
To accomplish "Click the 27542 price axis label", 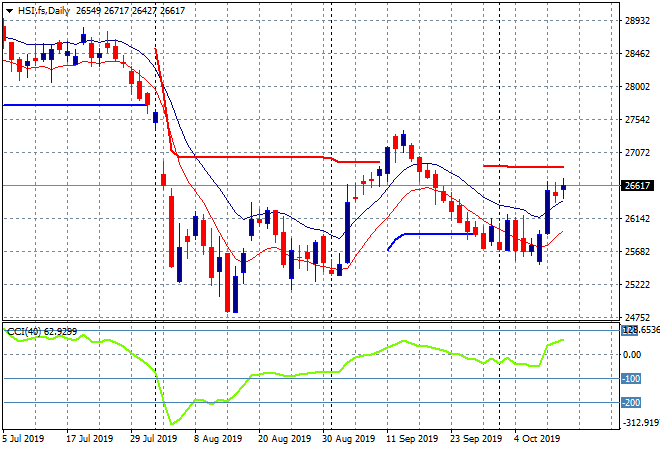I will (637, 120).
